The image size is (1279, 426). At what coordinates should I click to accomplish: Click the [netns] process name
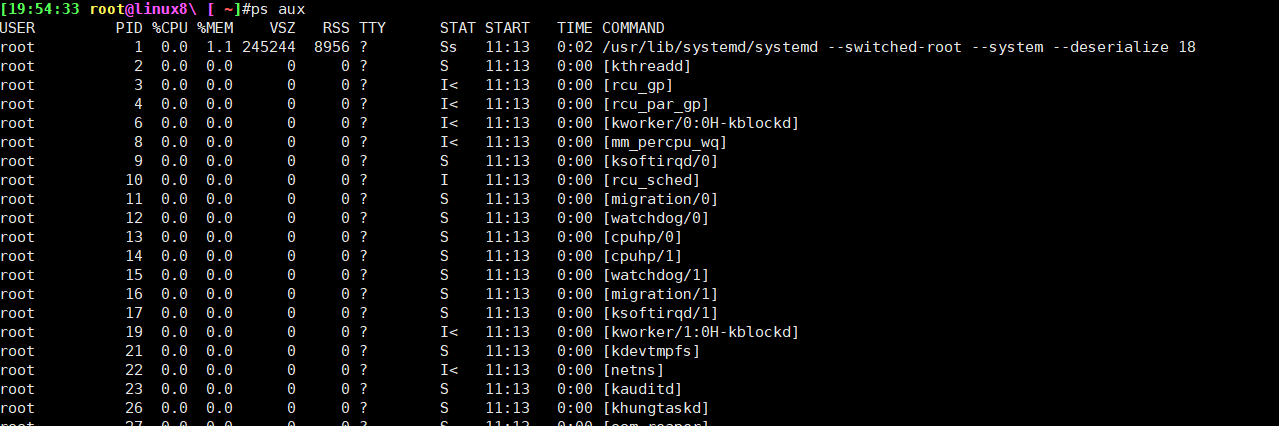coord(633,370)
